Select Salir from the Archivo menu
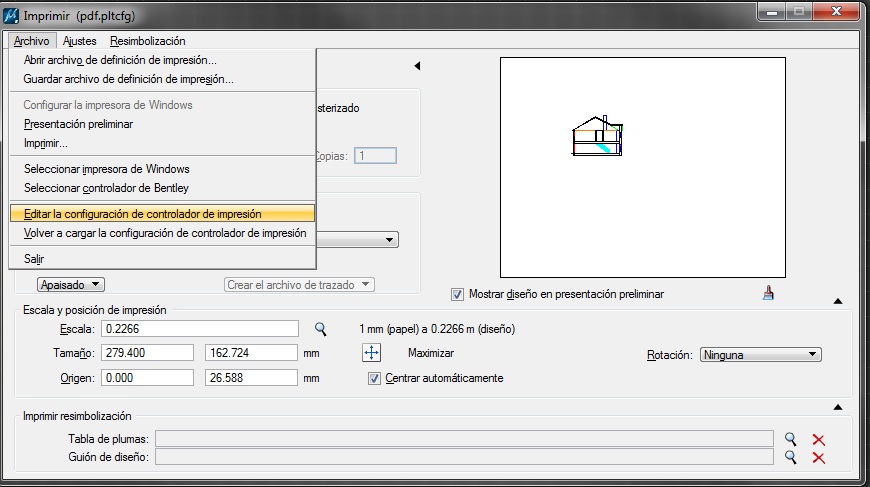The image size is (870, 487). (x=163, y=258)
